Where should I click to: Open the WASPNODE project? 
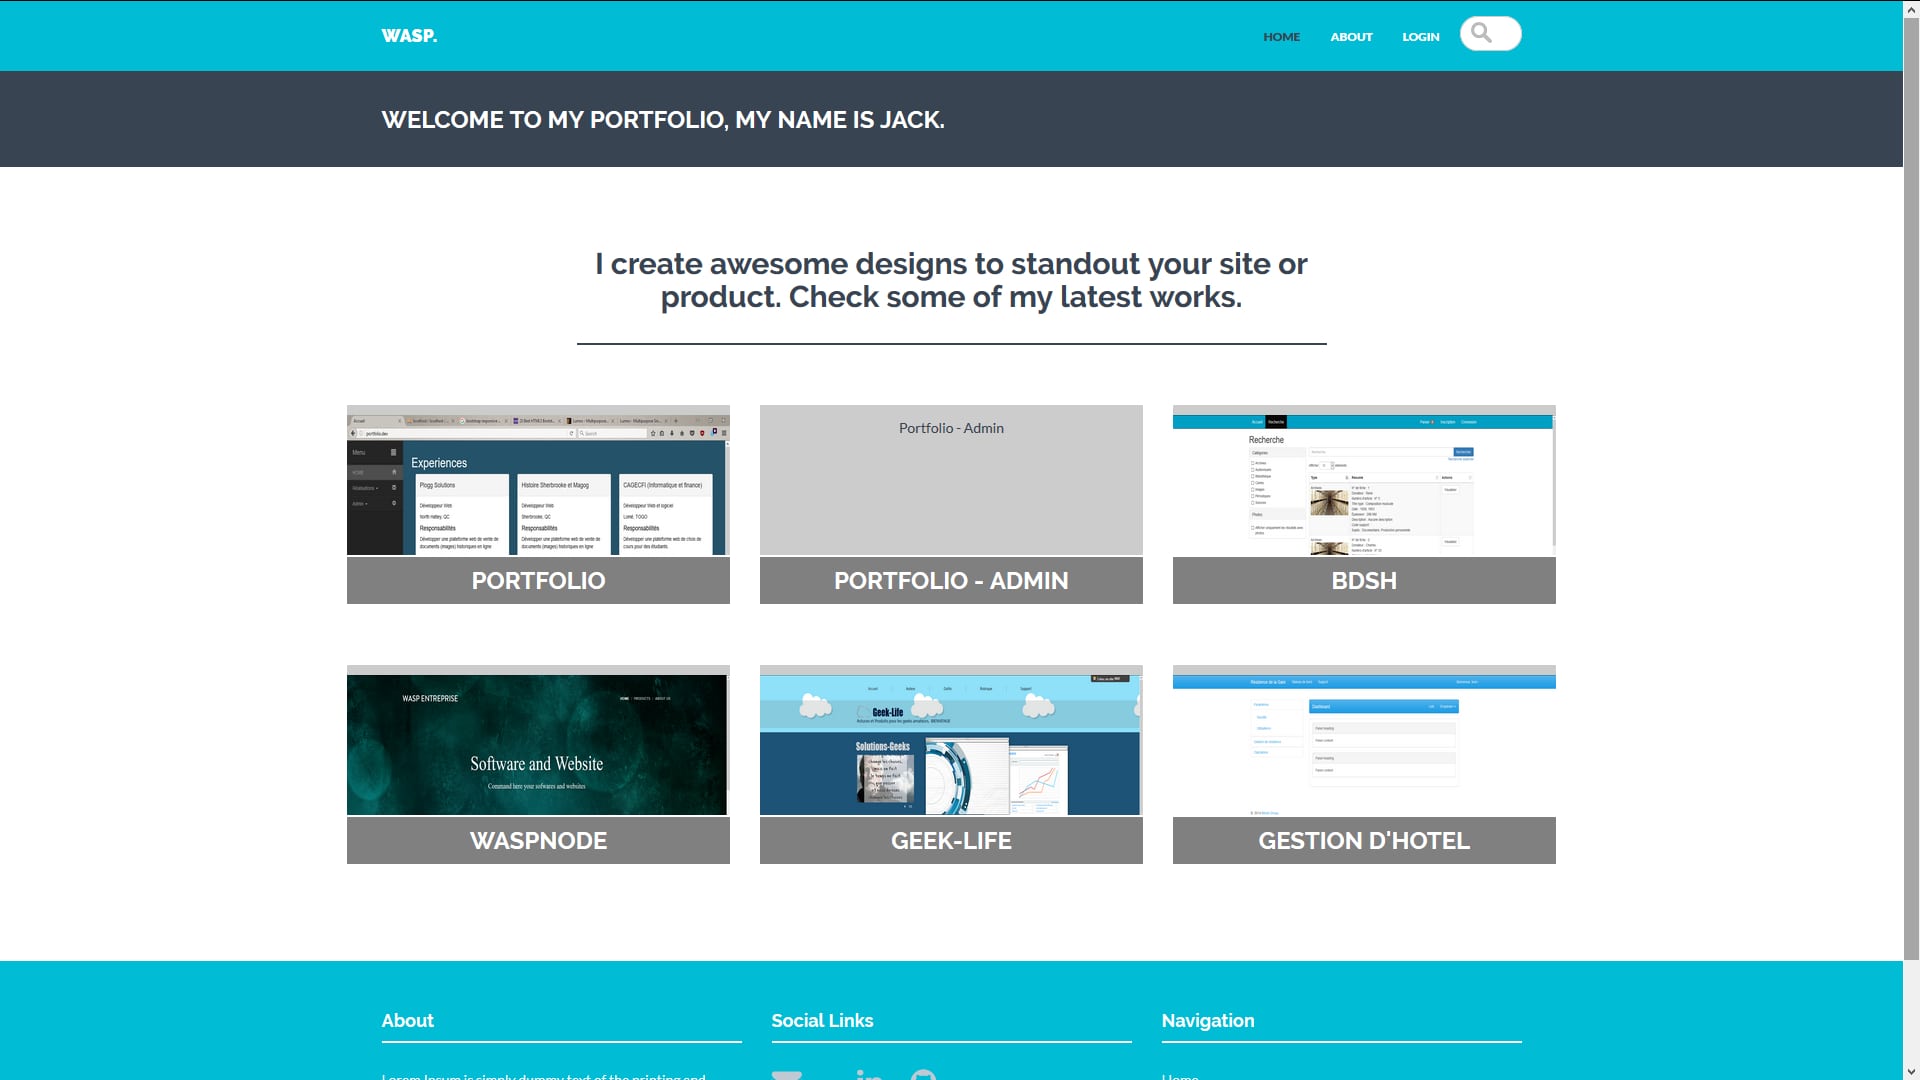coord(537,840)
